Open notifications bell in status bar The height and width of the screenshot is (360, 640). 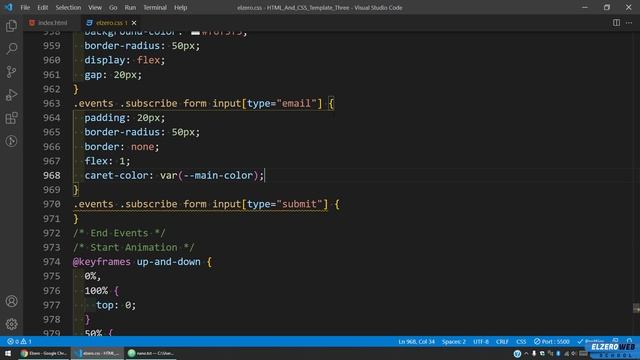click(x=629, y=340)
